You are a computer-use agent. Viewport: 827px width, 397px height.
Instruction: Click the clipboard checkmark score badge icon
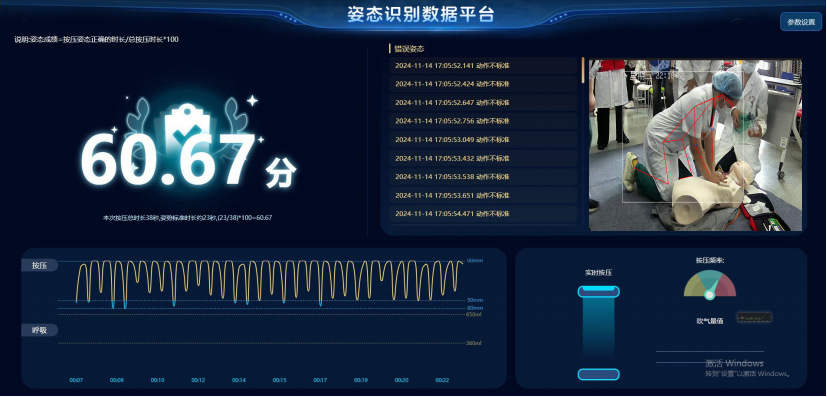[x=187, y=129]
